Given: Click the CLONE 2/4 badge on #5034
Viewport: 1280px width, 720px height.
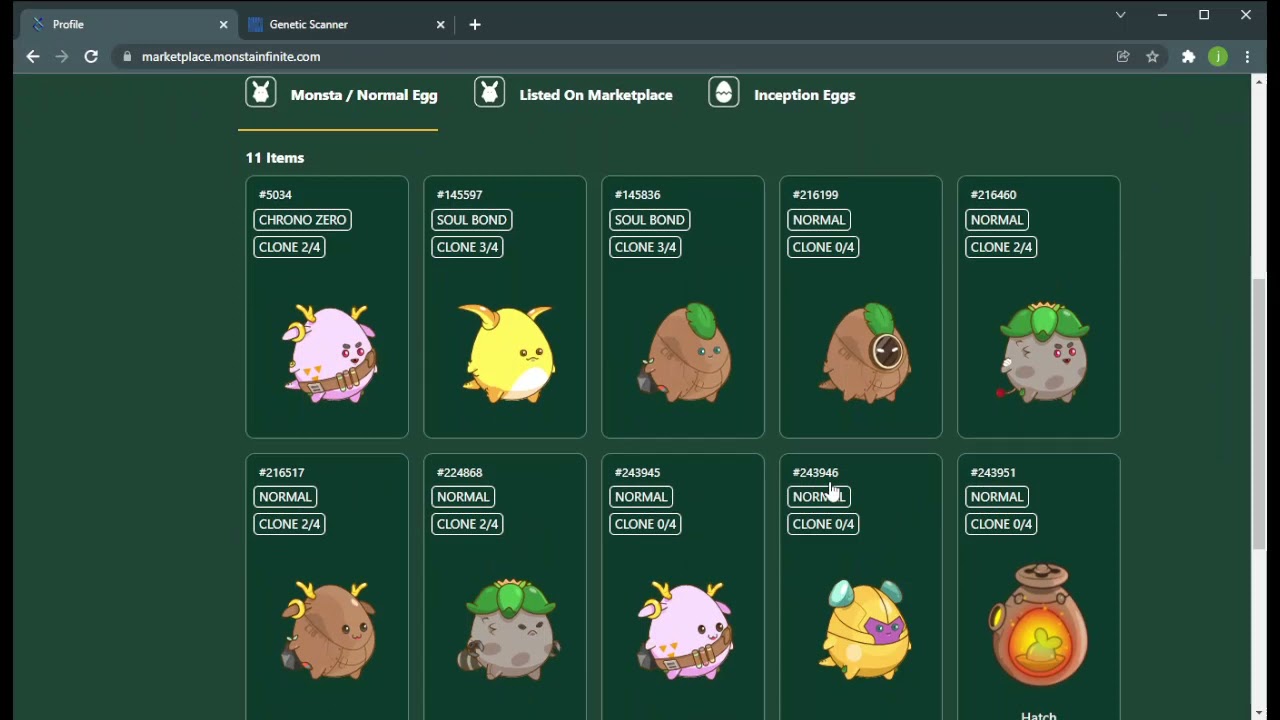Looking at the screenshot, I should [x=289, y=247].
